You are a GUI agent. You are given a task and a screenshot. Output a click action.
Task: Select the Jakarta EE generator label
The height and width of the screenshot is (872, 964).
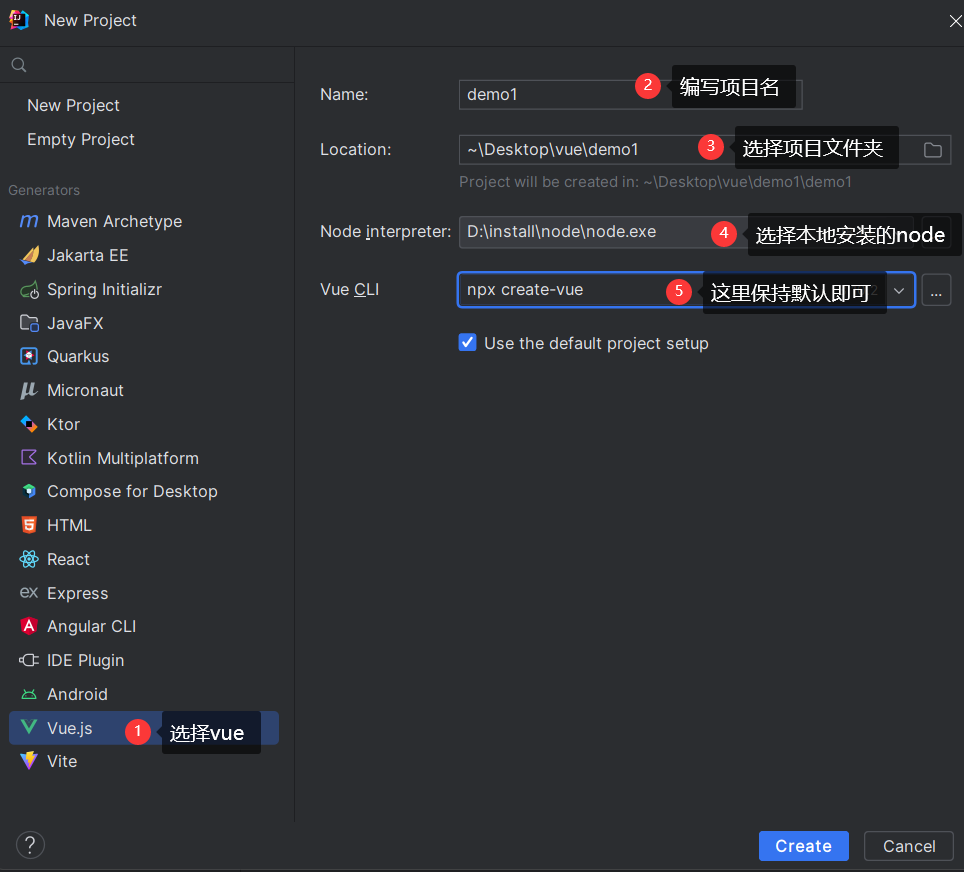[88, 255]
